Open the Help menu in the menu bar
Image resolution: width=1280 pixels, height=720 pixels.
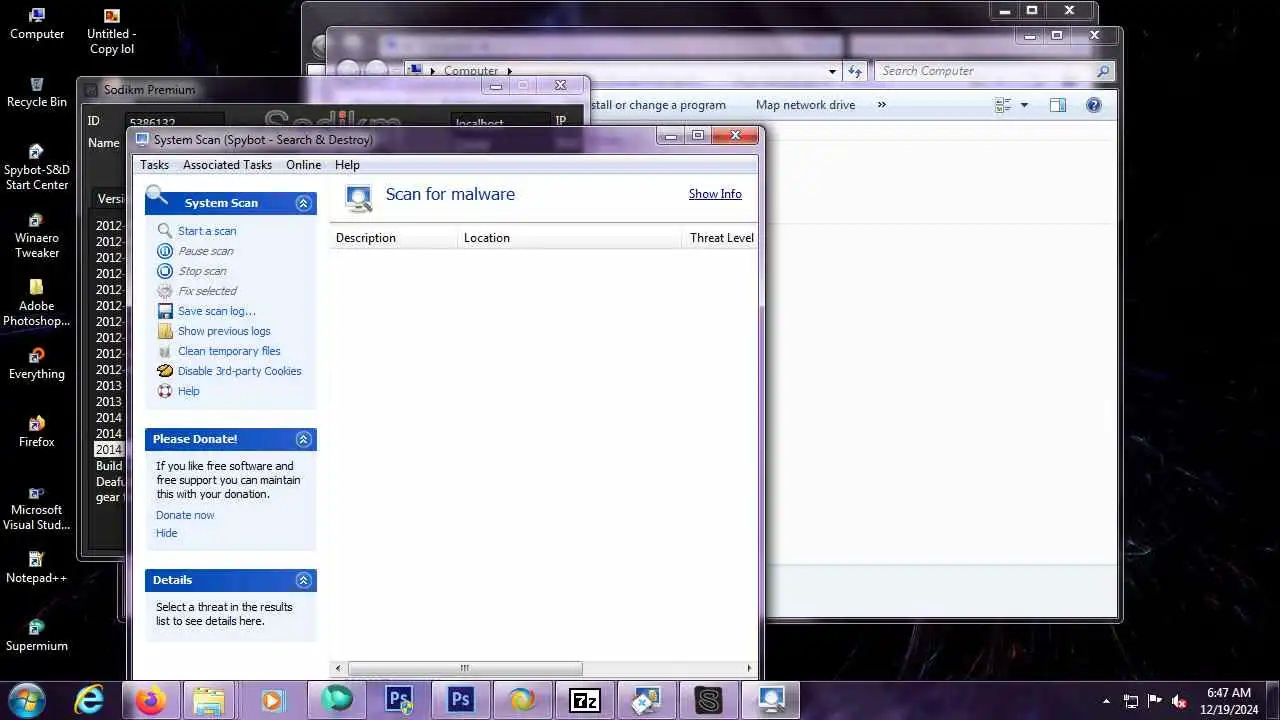[347, 165]
